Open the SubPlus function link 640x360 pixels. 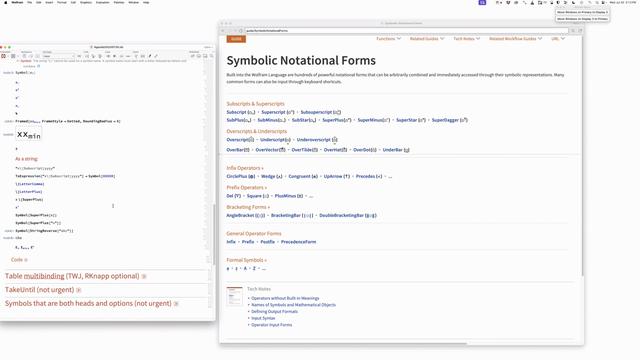coord(239,120)
